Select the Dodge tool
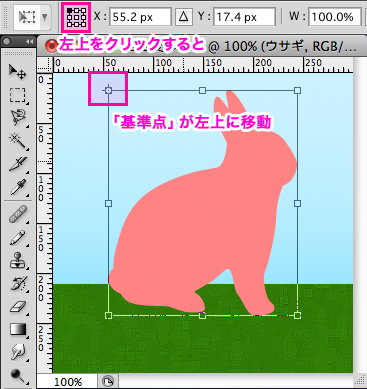 pyautogui.click(x=17, y=376)
